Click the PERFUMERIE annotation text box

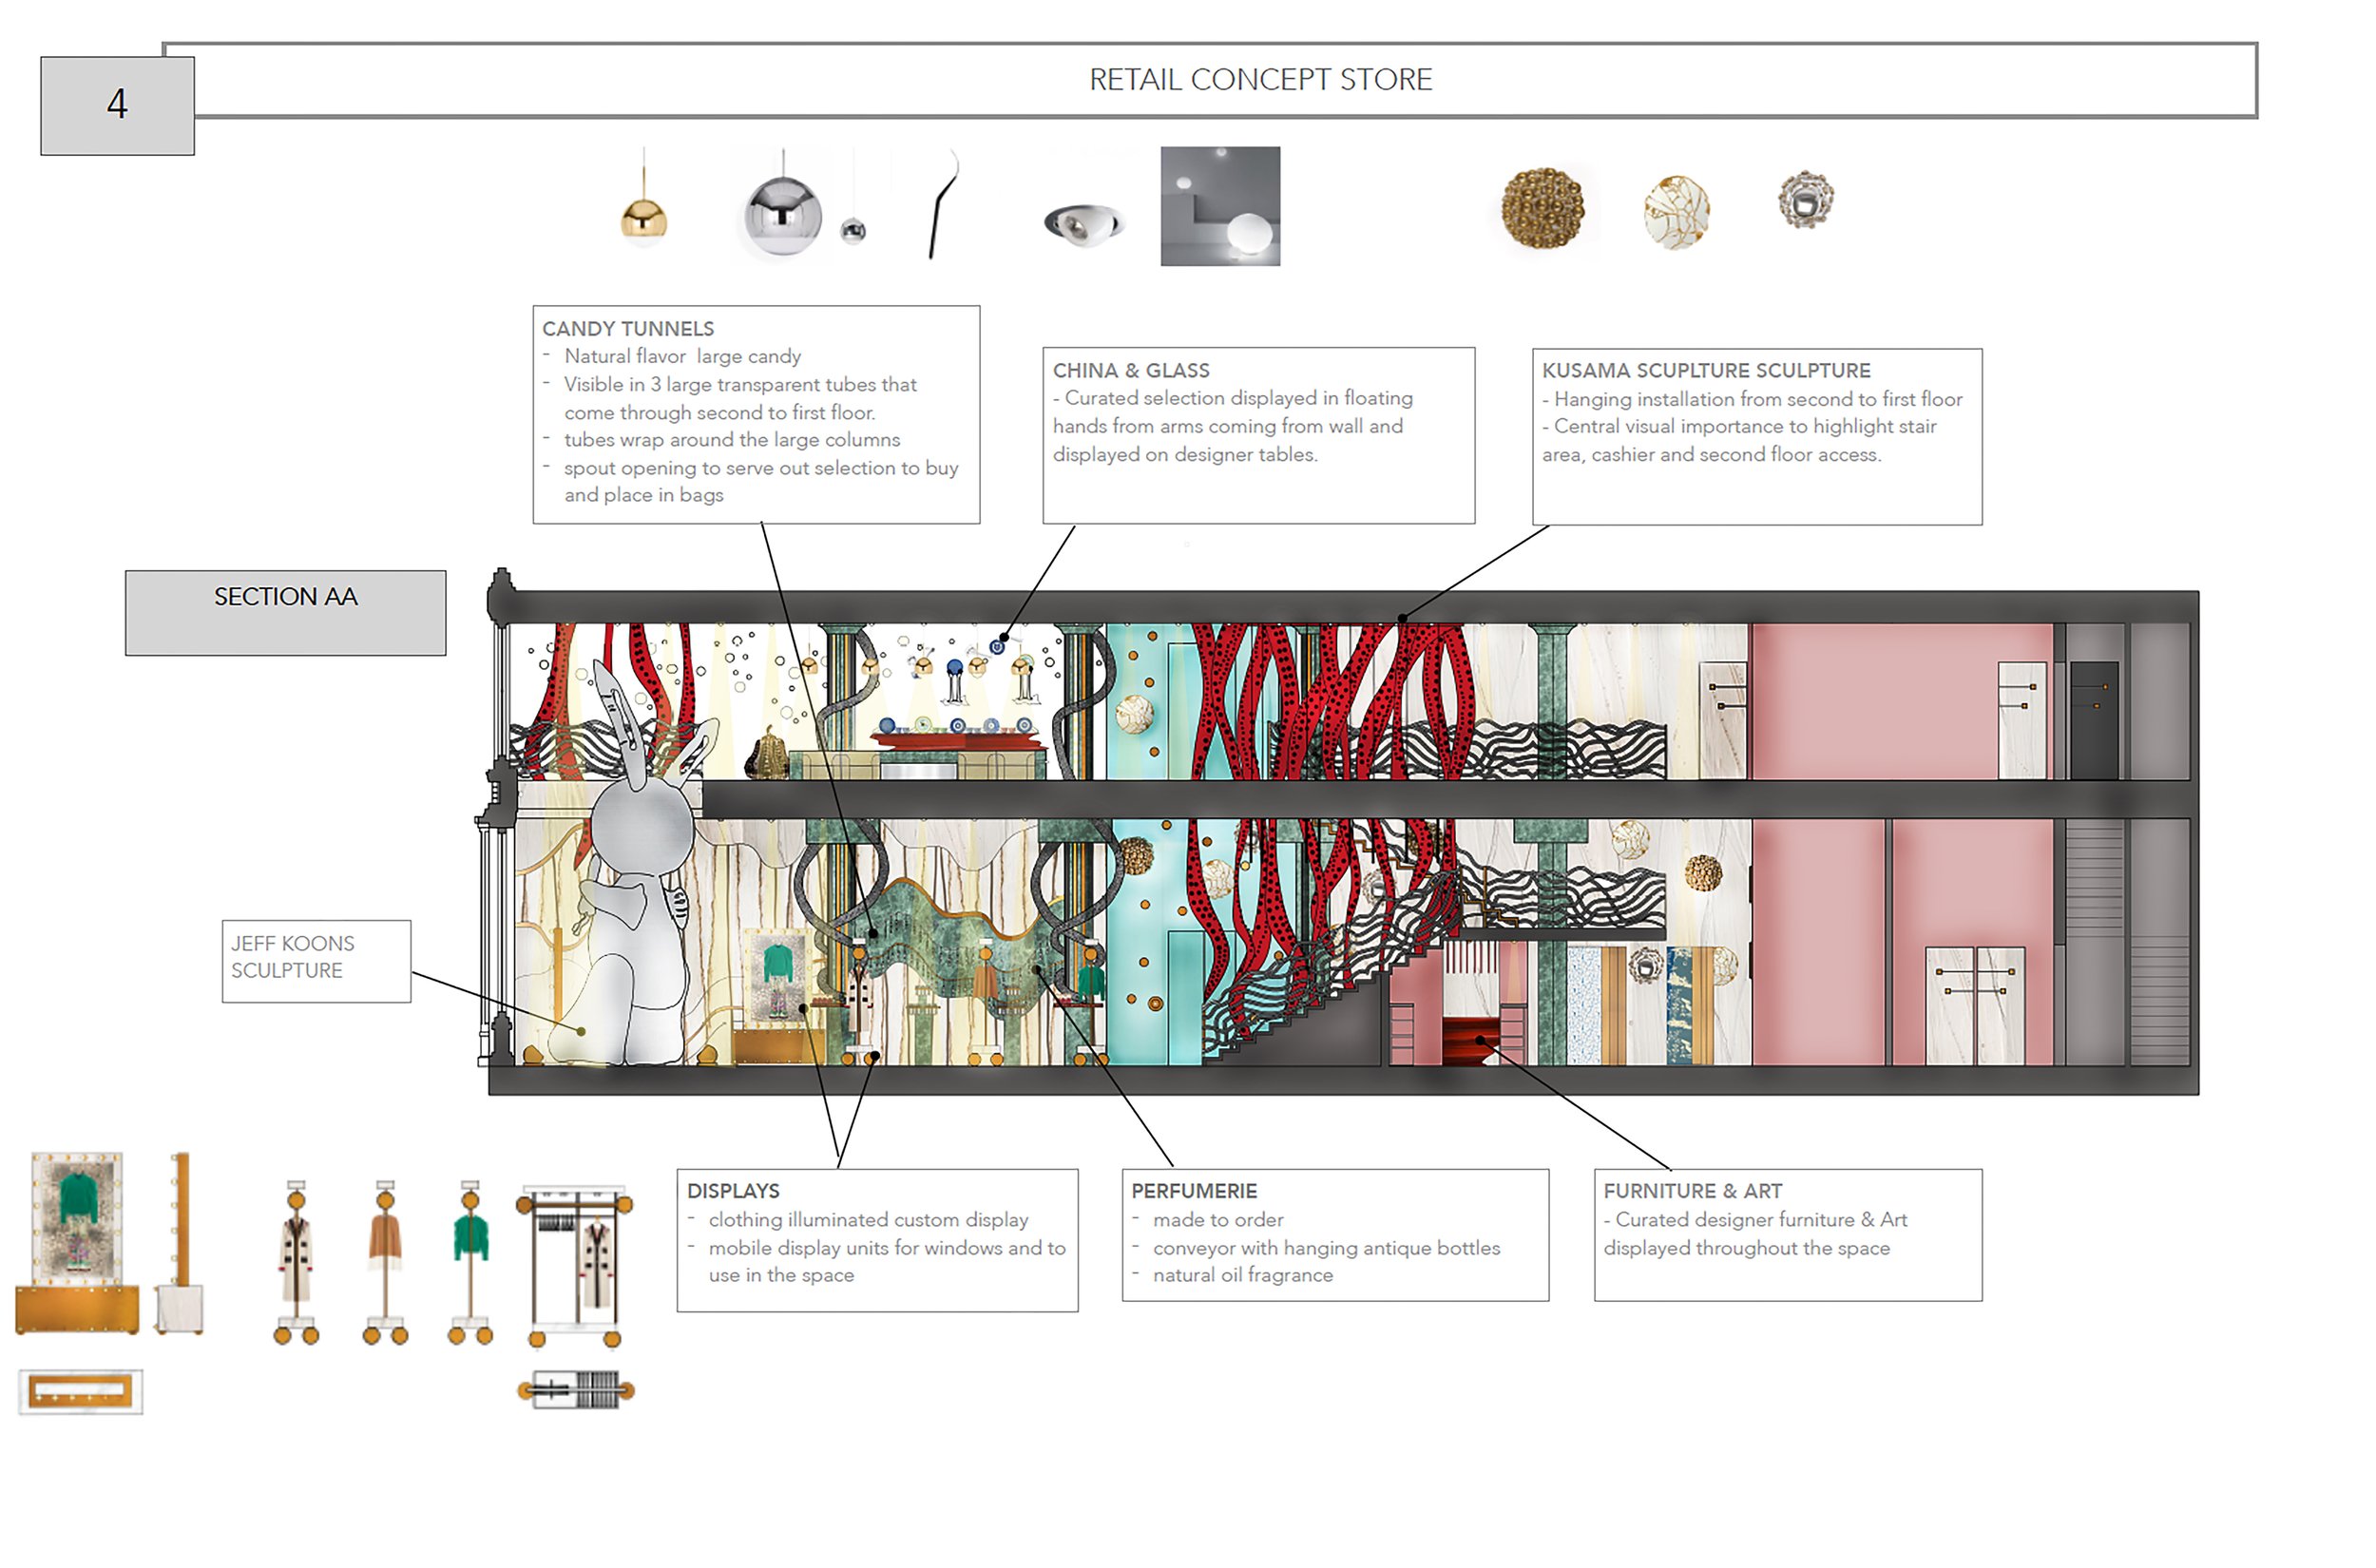(x=1334, y=1234)
